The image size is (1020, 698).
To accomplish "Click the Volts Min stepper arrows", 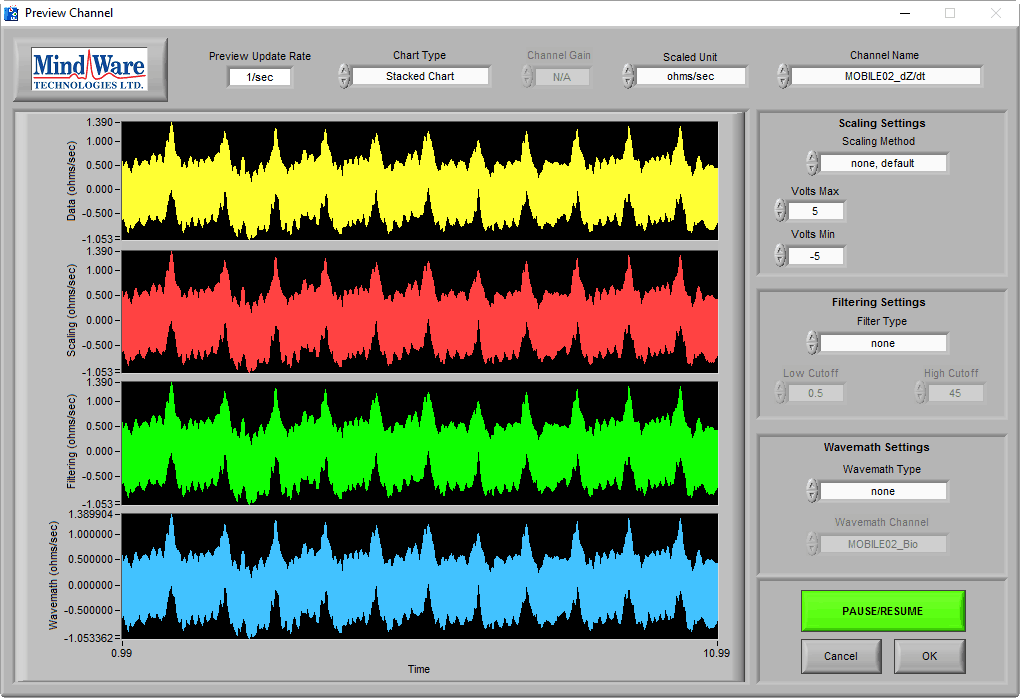I will [780, 255].
